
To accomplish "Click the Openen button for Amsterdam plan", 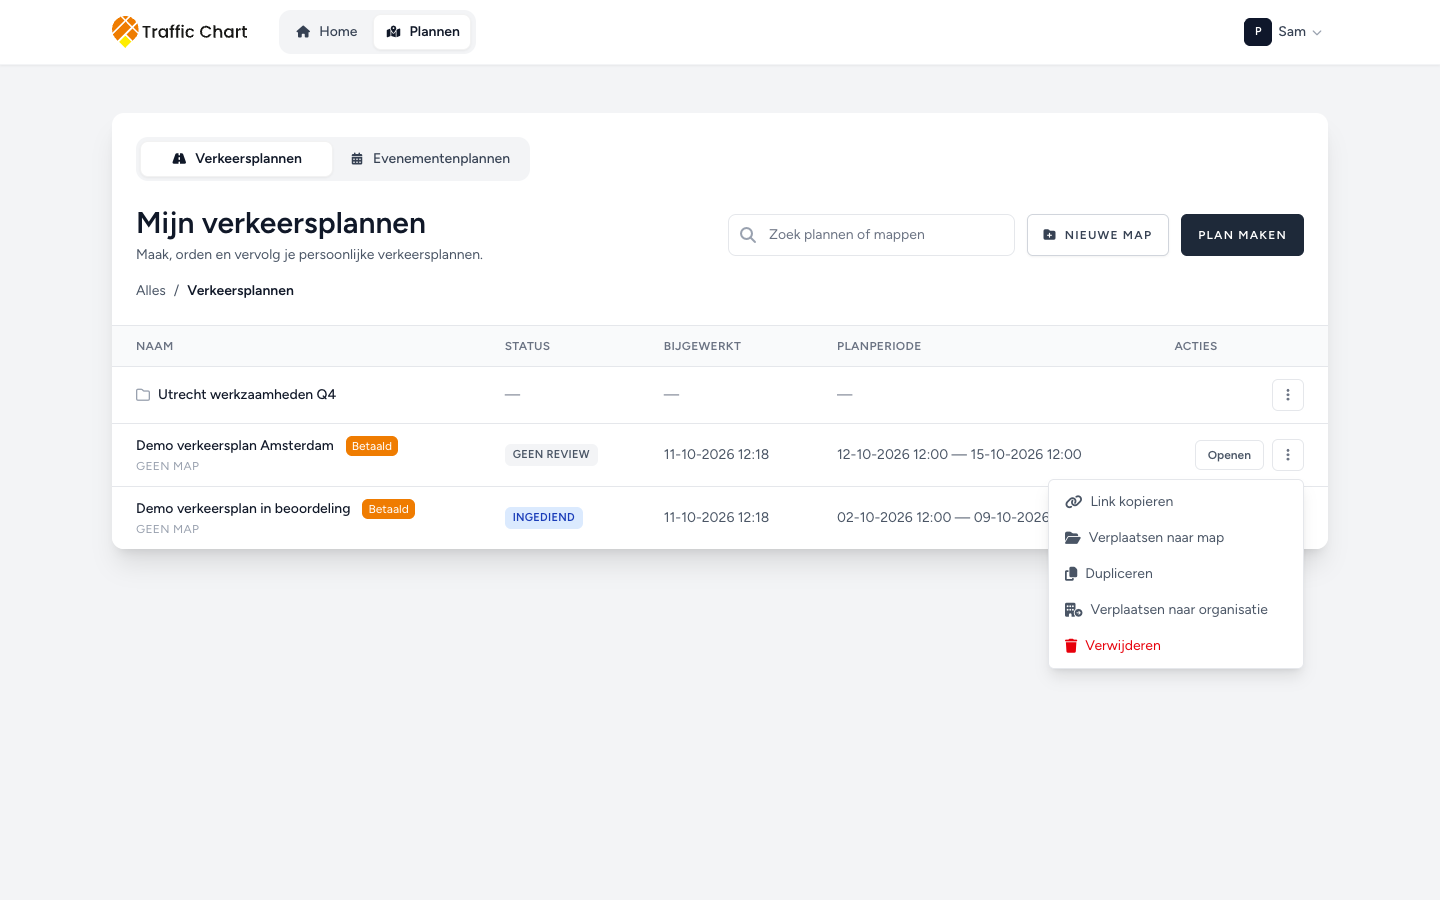I will pos(1229,455).
